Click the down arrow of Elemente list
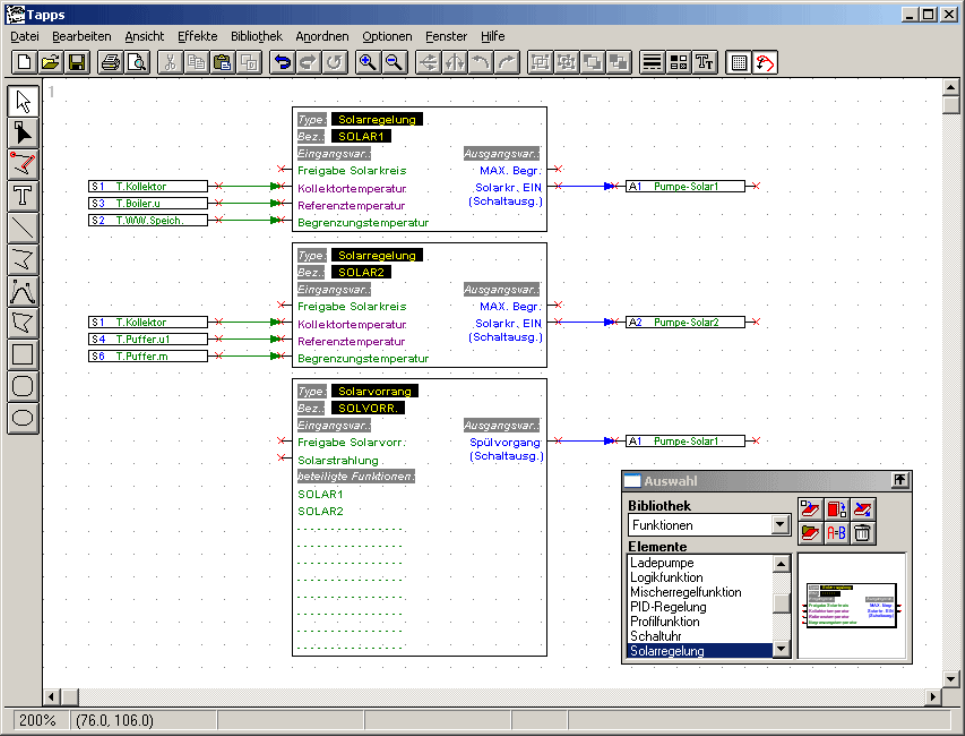The width and height of the screenshot is (965, 736). click(x=781, y=650)
